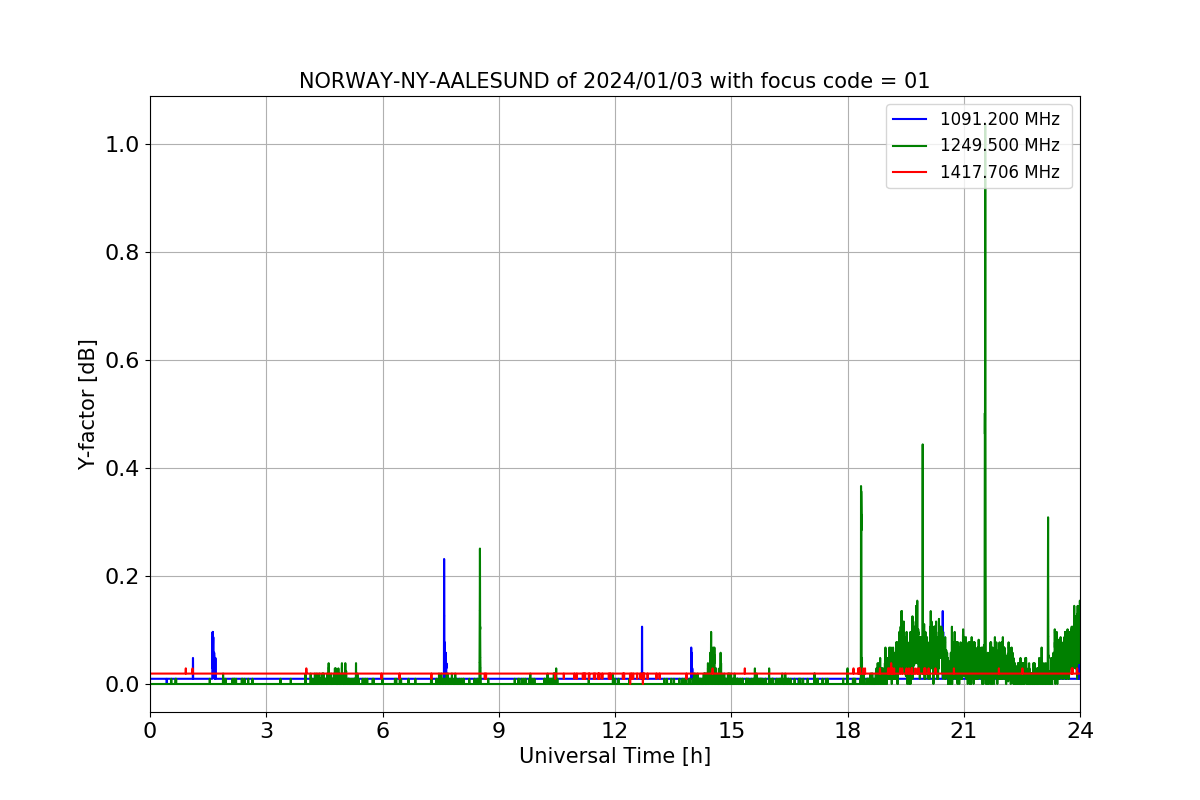This screenshot has height=800, width=1200.
Task: Click the x-axis tick label 6
Action: (382, 730)
